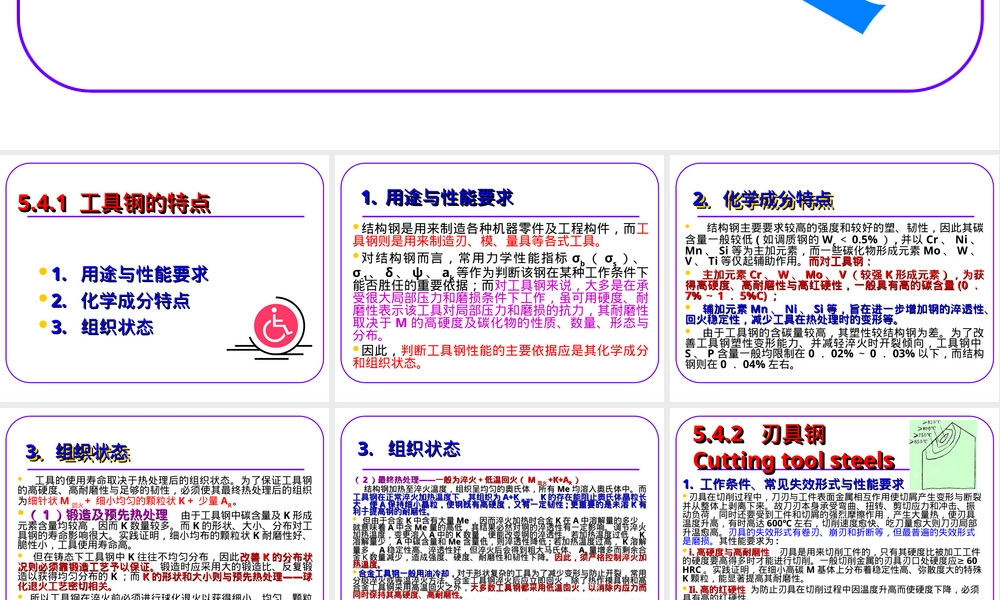Click heading '2. 化学成分特点' on third slide
Image resolution: width=1000 pixels, height=600 pixels.
coord(763,200)
